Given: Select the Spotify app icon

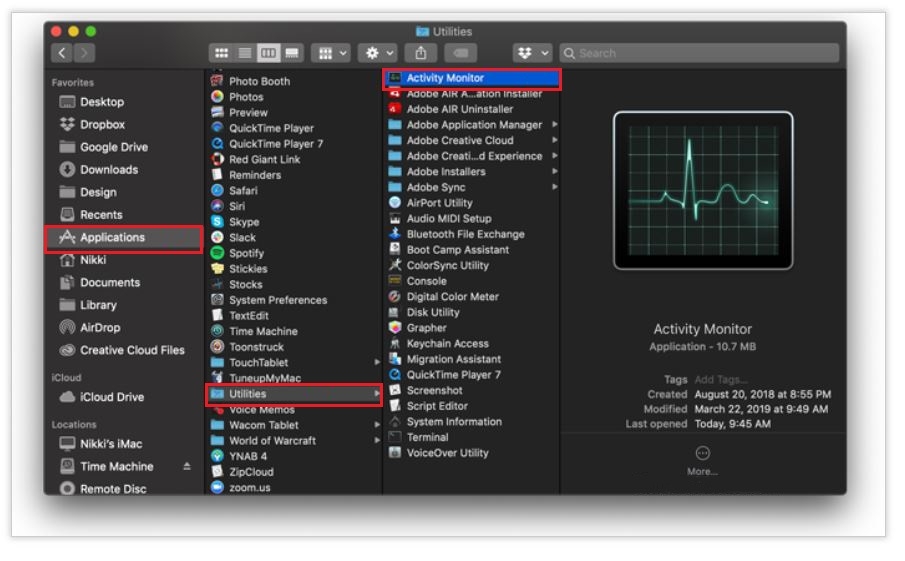Looking at the screenshot, I should (218, 252).
